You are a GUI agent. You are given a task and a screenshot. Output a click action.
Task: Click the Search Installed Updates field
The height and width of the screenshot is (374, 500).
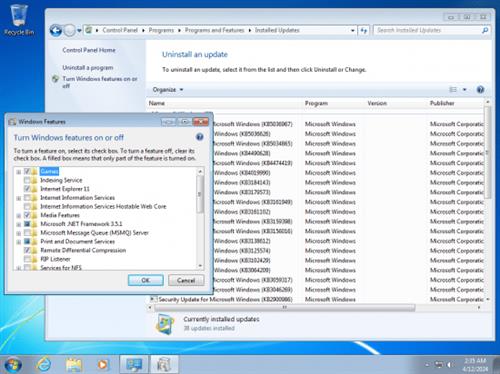click(428, 30)
